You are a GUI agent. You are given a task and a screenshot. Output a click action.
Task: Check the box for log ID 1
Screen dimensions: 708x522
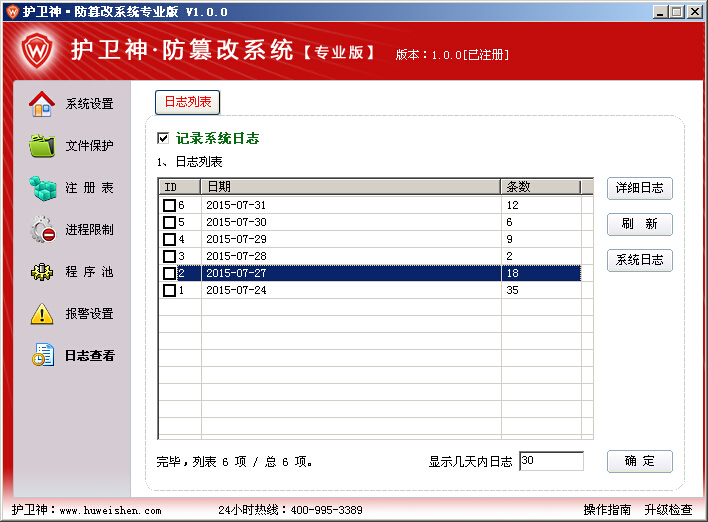[x=169, y=290]
